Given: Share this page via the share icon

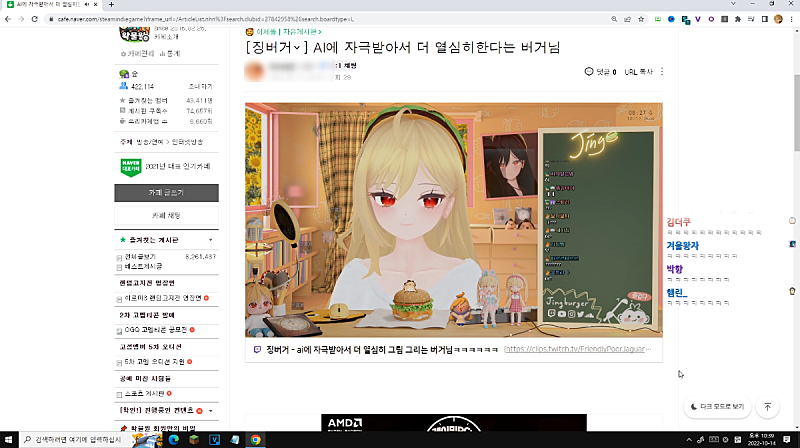Looking at the screenshot, I should [x=628, y=19].
